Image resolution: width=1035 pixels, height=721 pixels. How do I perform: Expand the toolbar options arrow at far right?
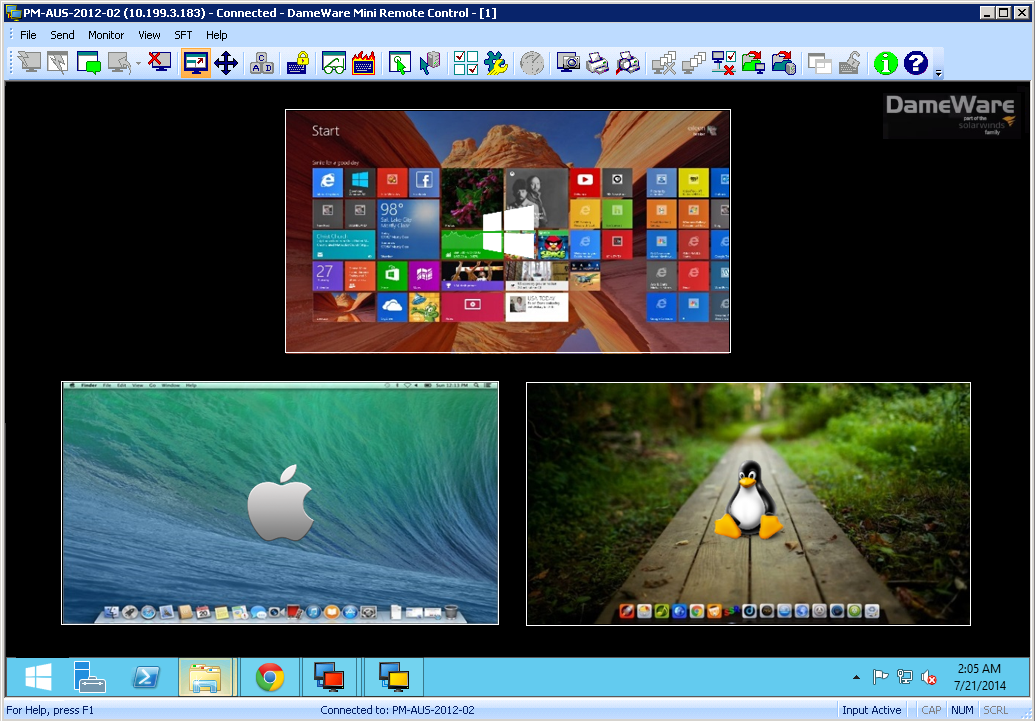click(x=938, y=73)
